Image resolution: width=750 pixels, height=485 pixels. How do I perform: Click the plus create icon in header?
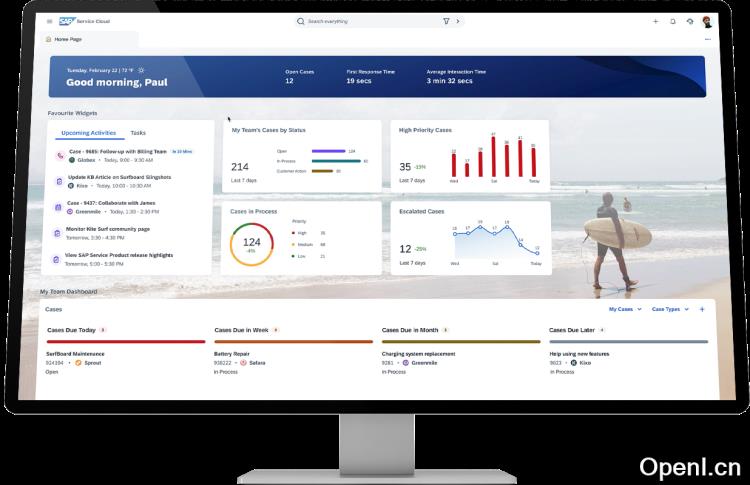pos(656,21)
